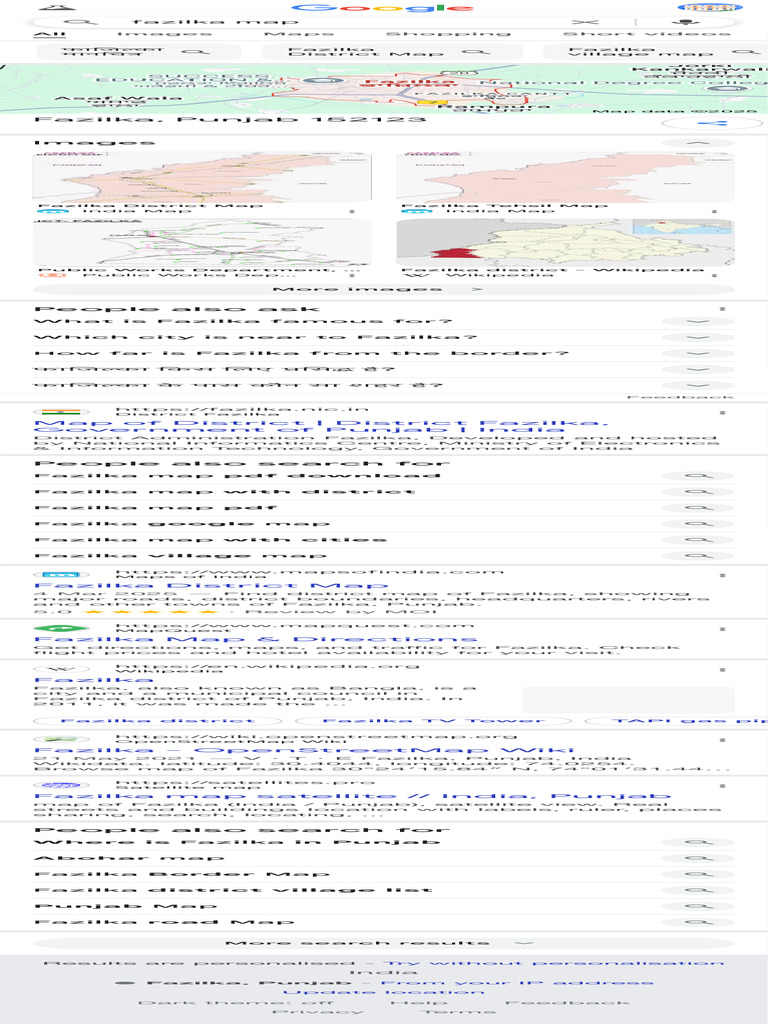This screenshot has width=768, height=1024.
Task: Click the 'More images' button
Action: (383, 289)
